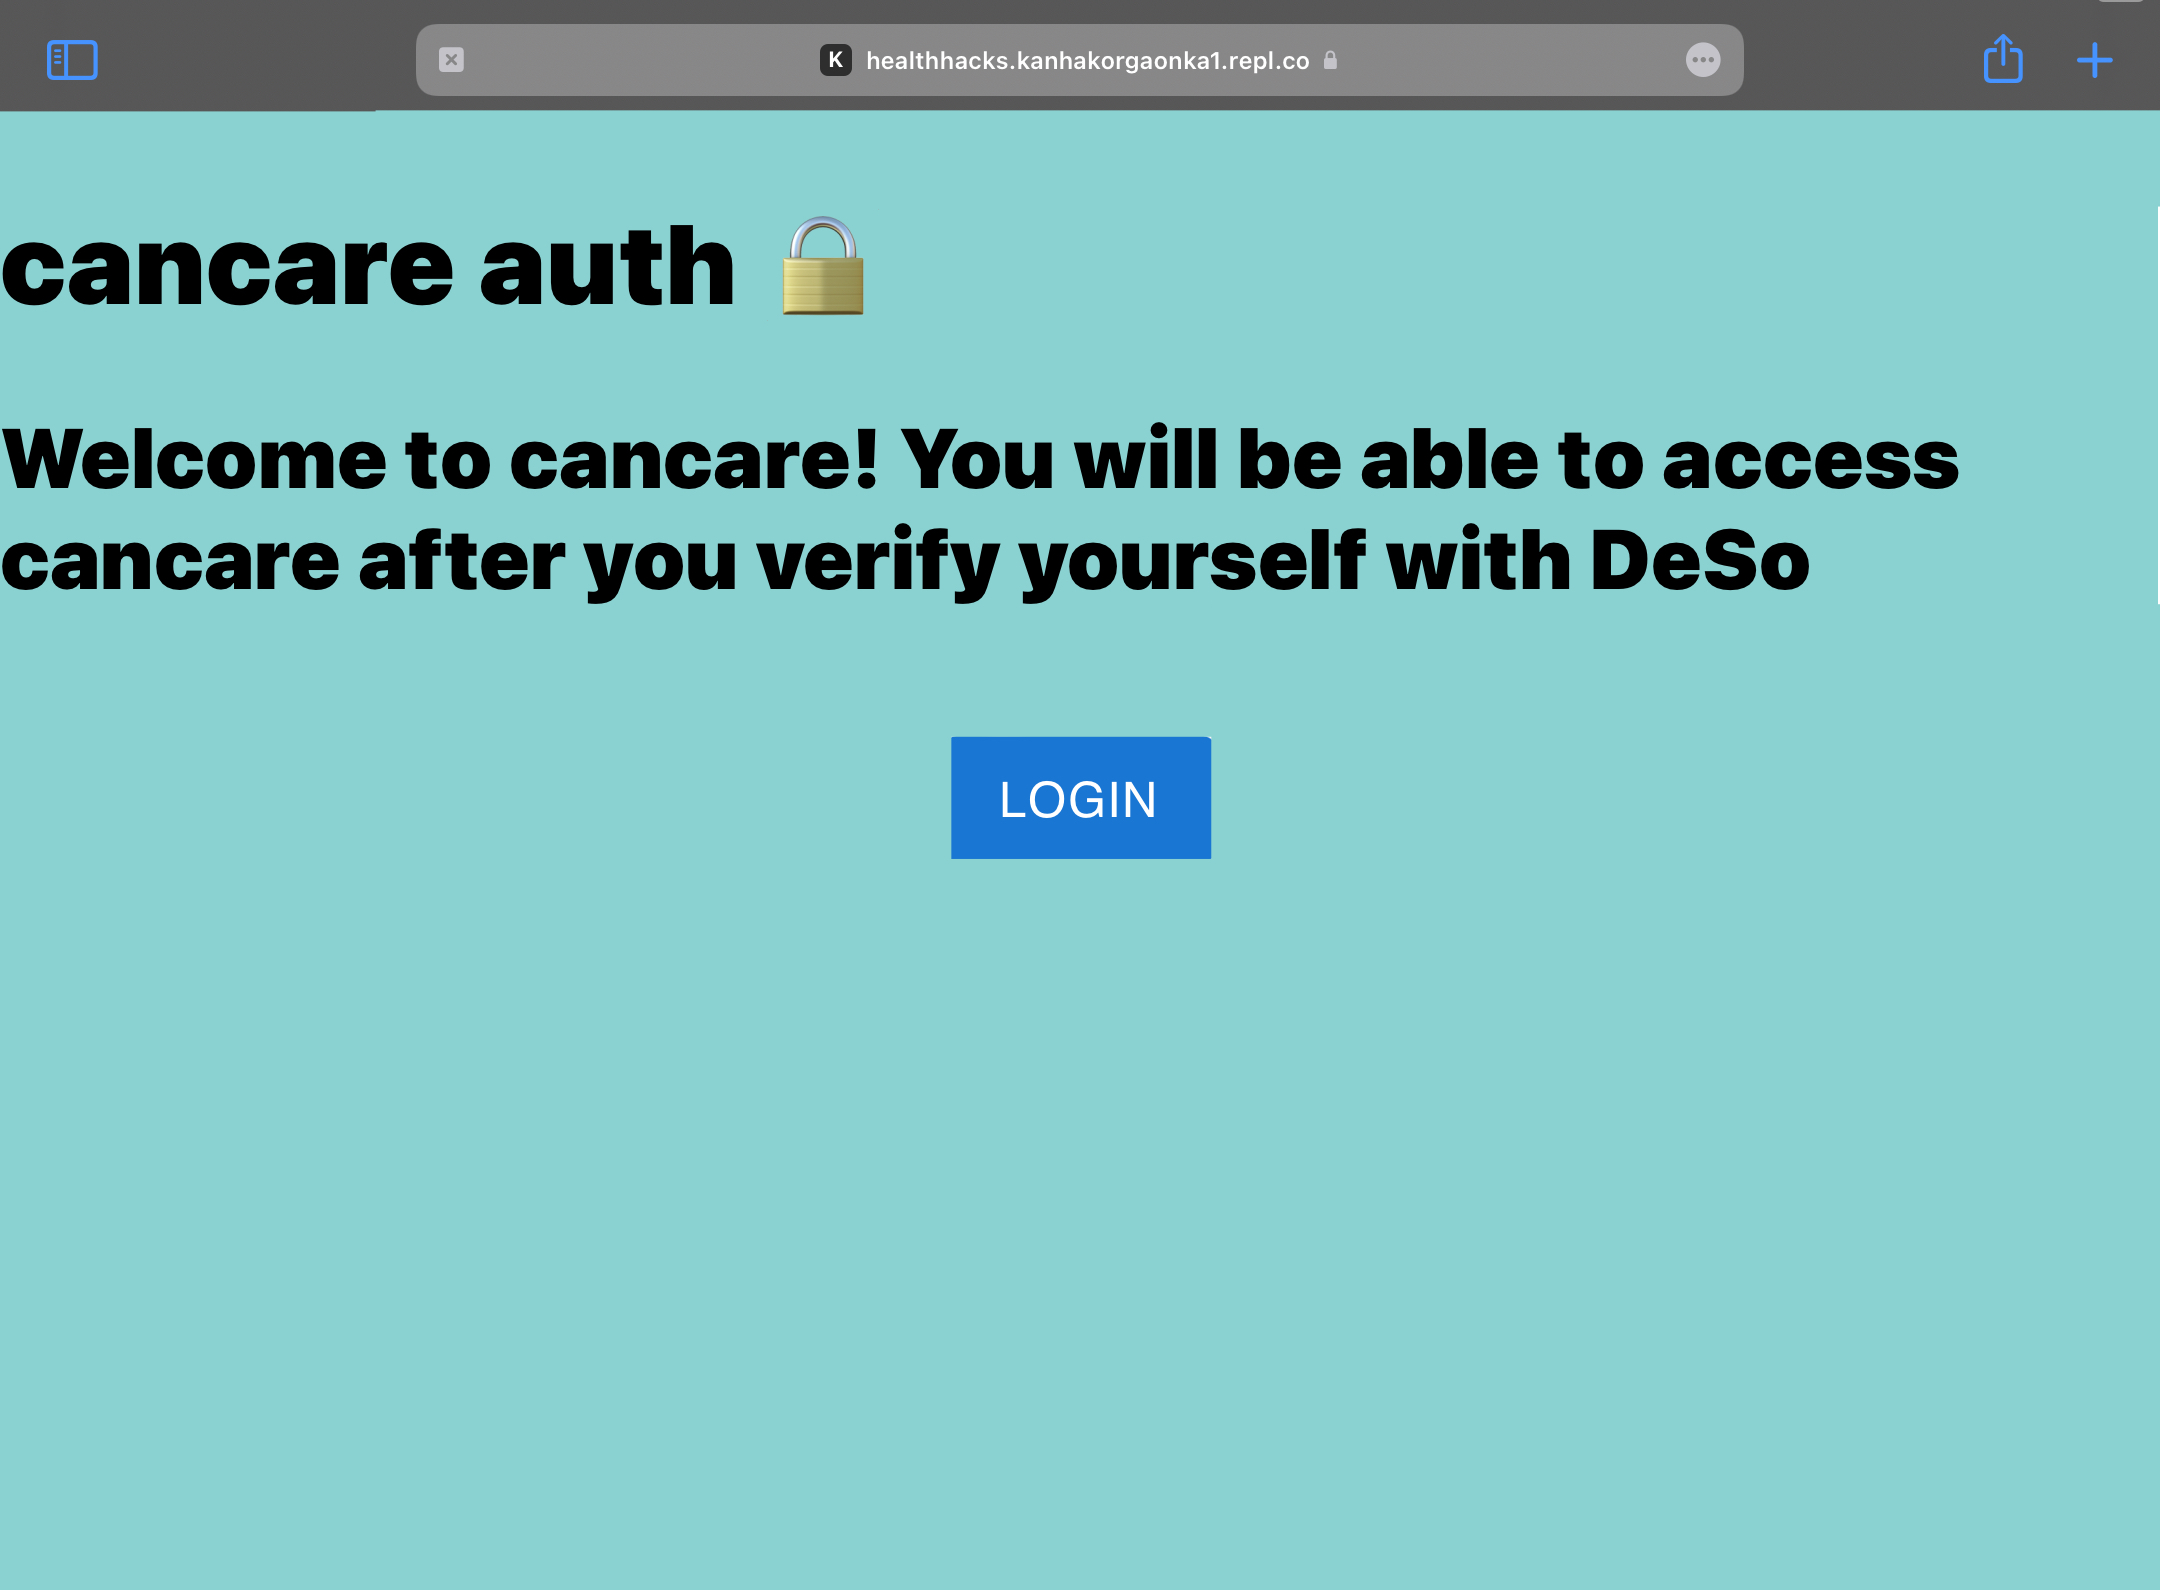Click the golden padlock emoji in heading

(822, 267)
